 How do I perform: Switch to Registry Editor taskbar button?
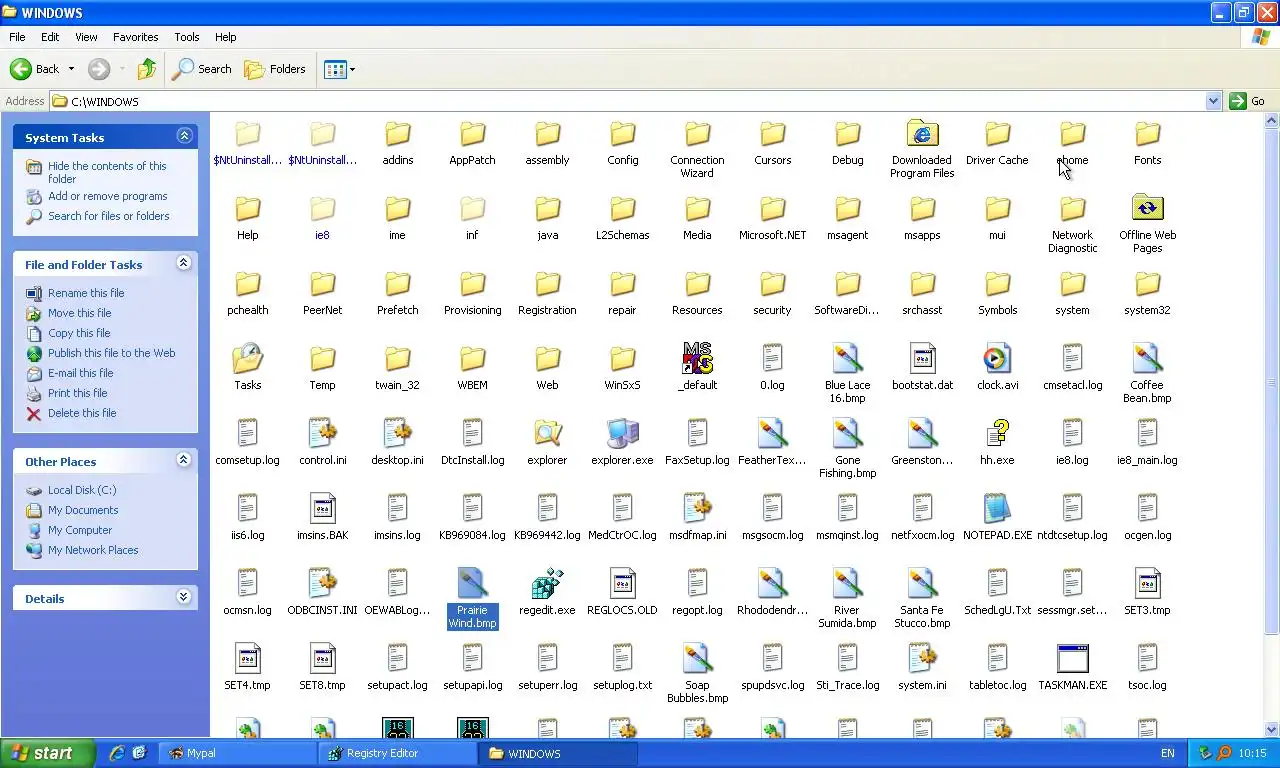pos(396,753)
